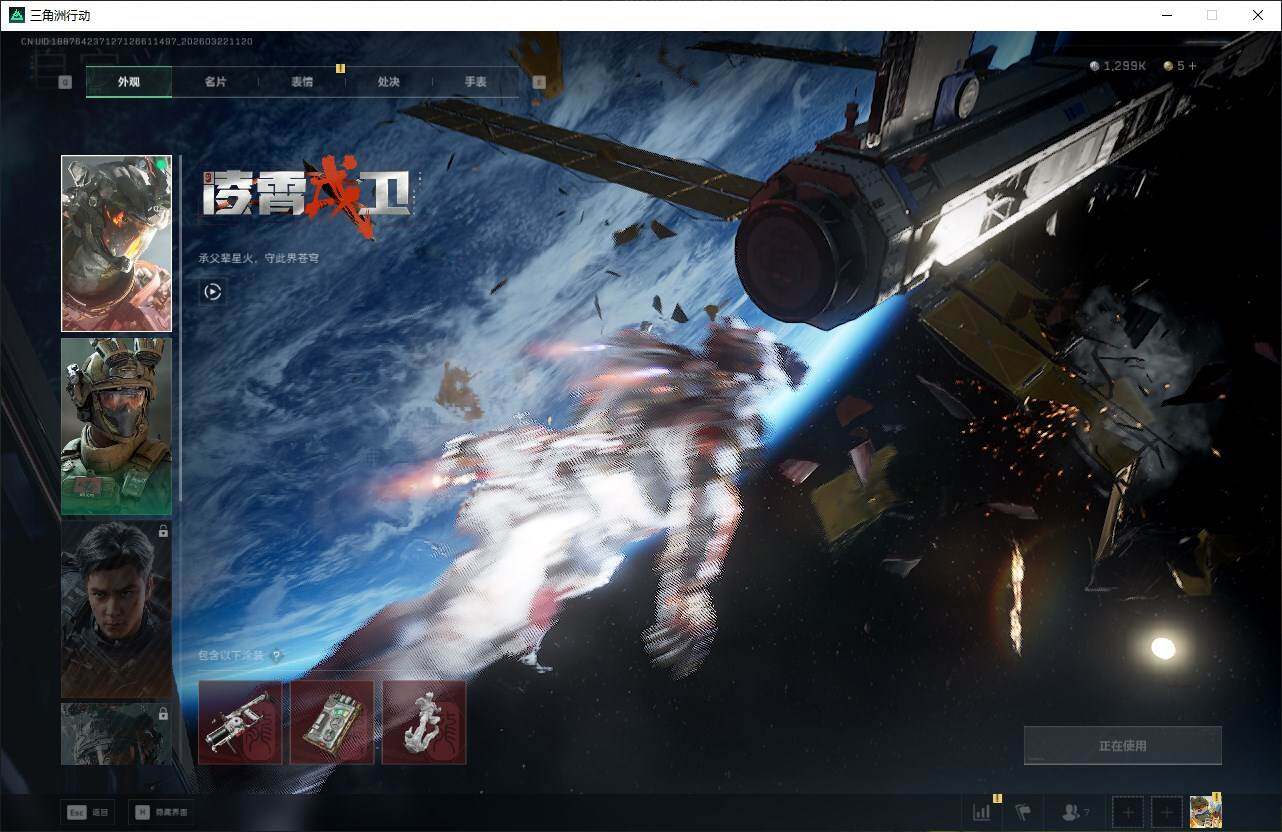Image resolution: width=1282 pixels, height=832 pixels.
Task: Click the 正在使用 button
Action: pos(1123,745)
